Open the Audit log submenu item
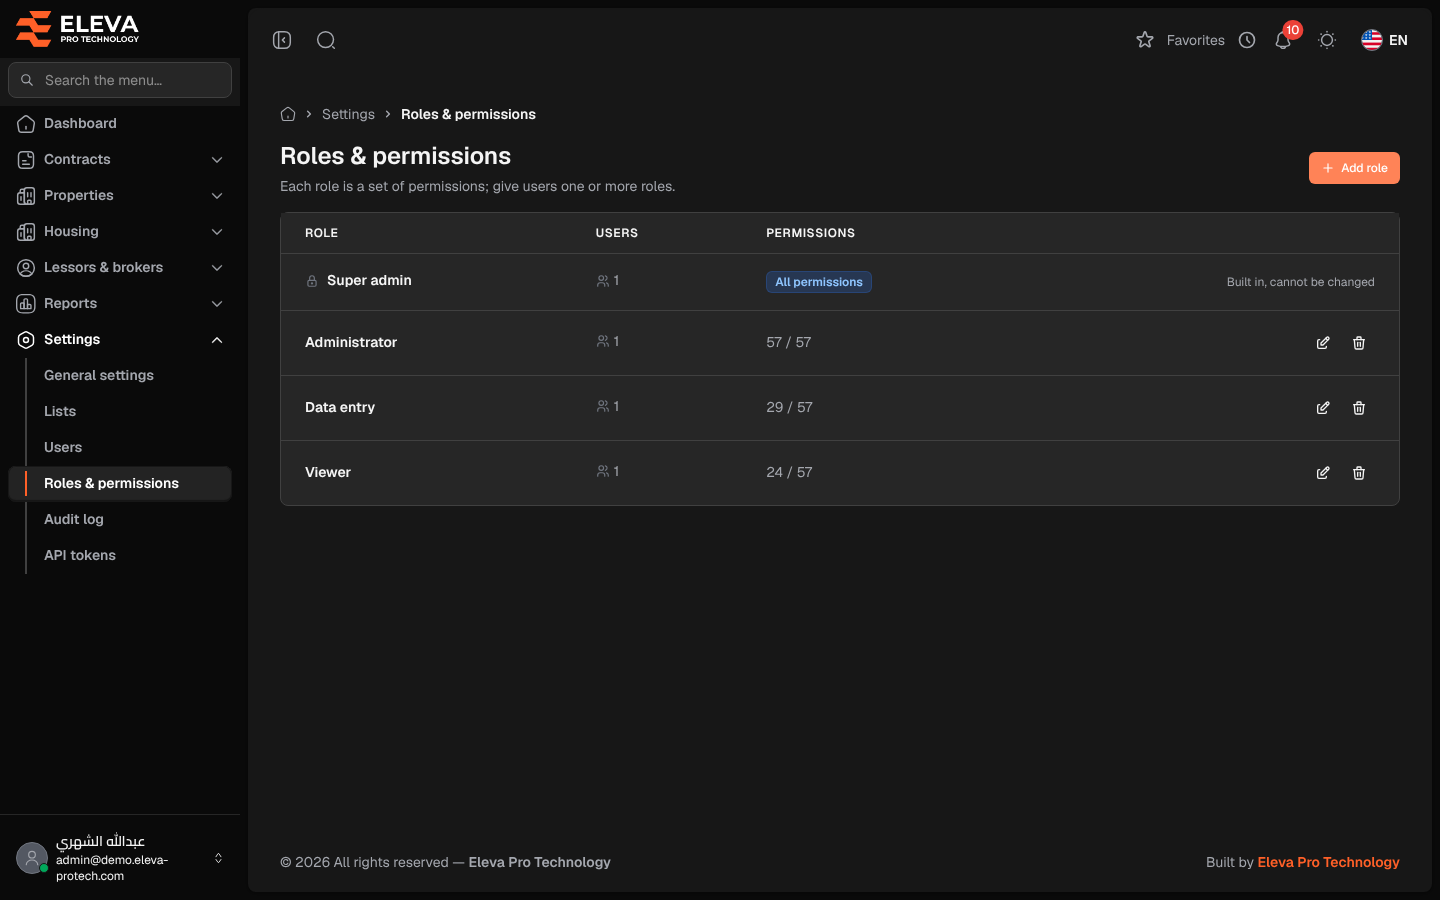This screenshot has width=1440, height=900. [x=74, y=519]
